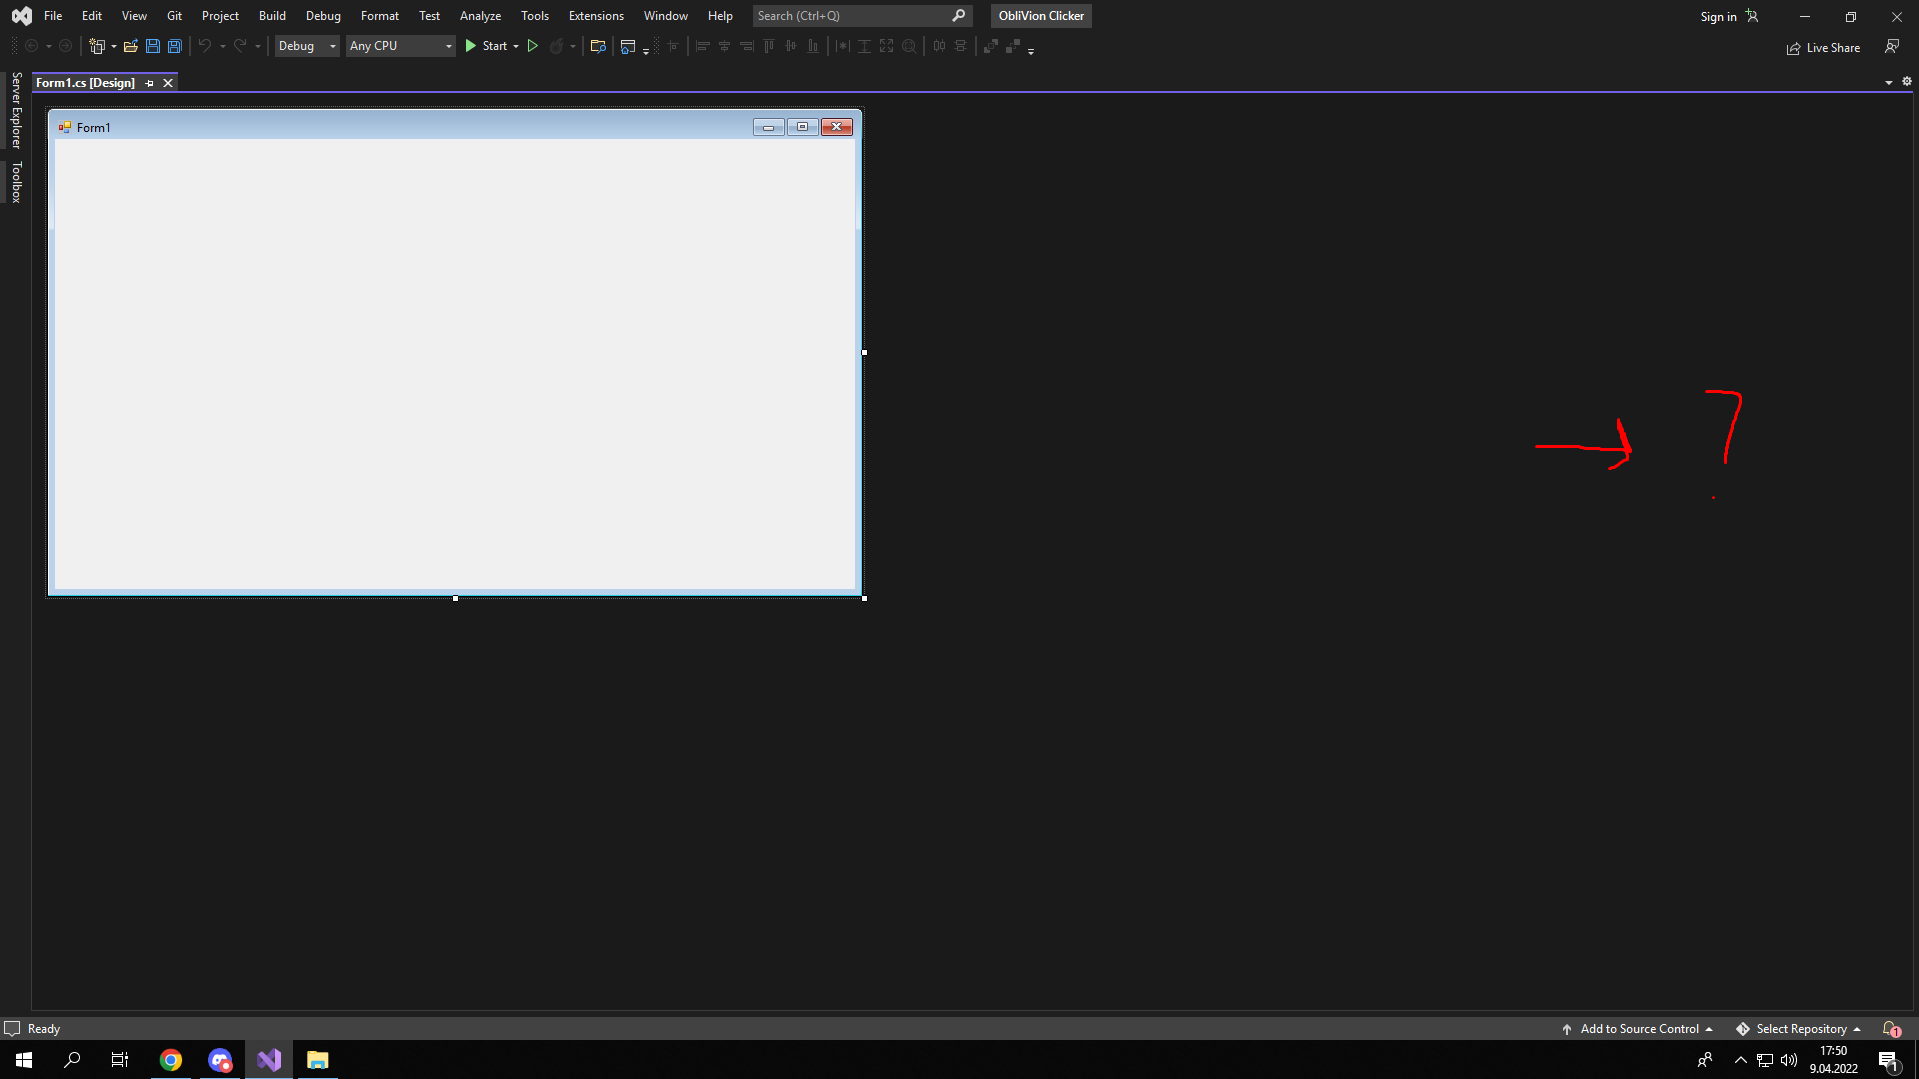The width and height of the screenshot is (1919, 1079).
Task: Click the Align Tops layout icon
Action: pyautogui.click(x=768, y=46)
